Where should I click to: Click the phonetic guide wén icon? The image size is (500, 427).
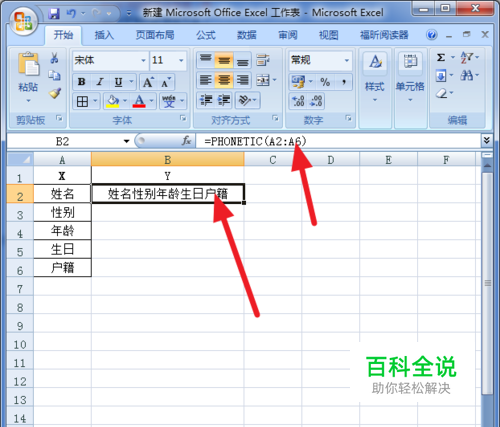point(169,101)
